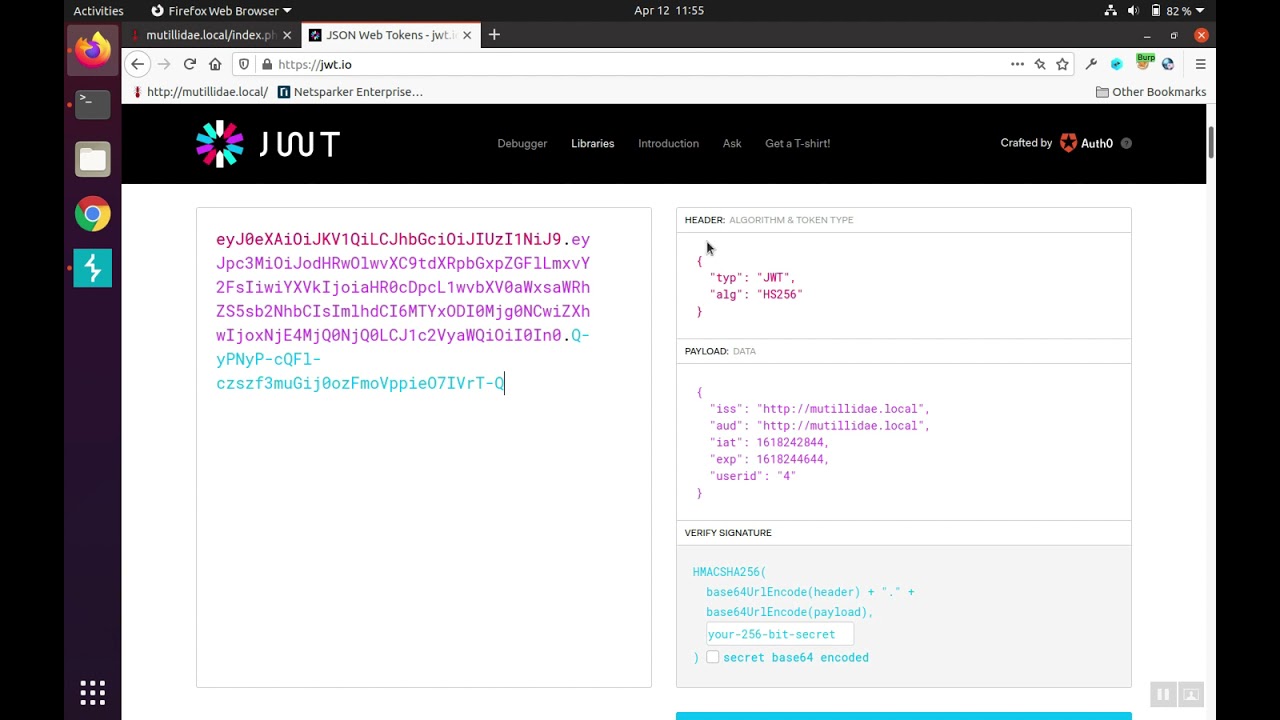Click the browser forward arrow
Screen dimensions: 1280x720
coord(164,64)
